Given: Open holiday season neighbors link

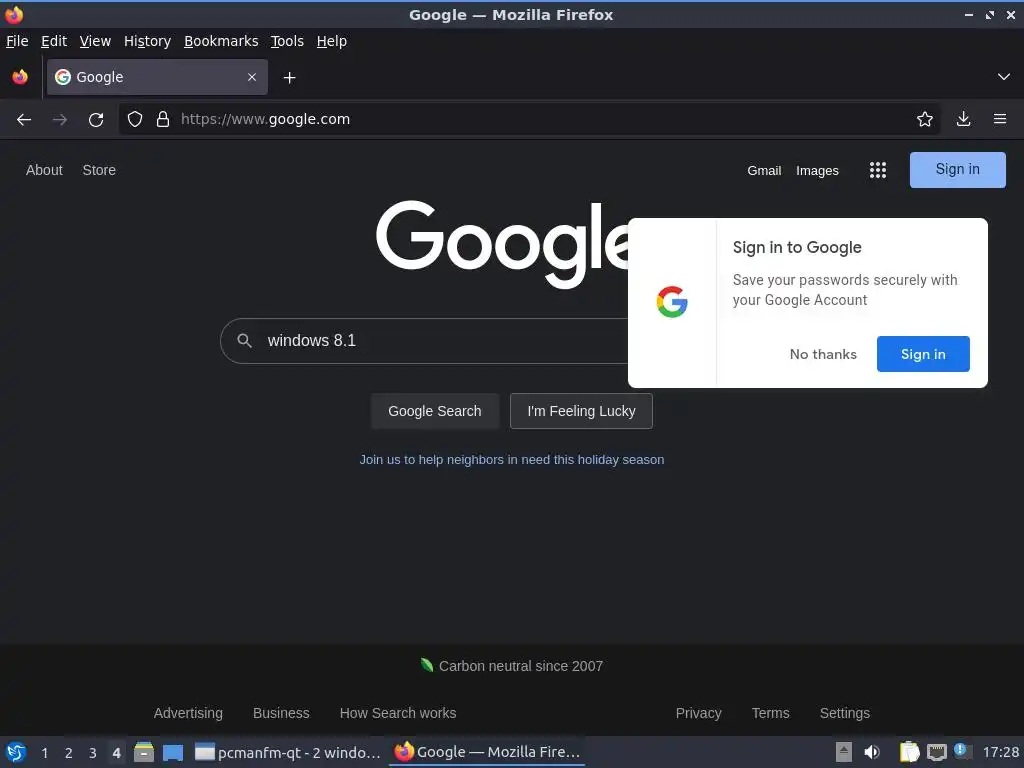Looking at the screenshot, I should click(512, 460).
